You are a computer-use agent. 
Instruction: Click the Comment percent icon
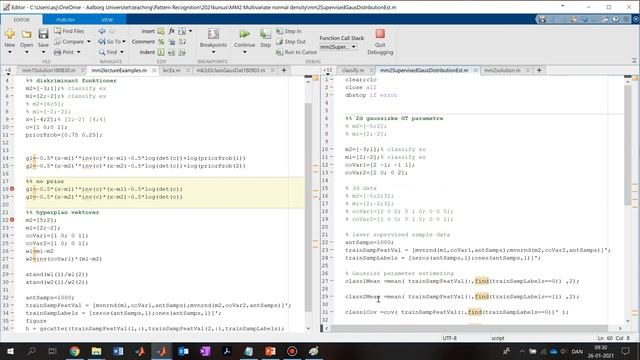tap(161, 42)
